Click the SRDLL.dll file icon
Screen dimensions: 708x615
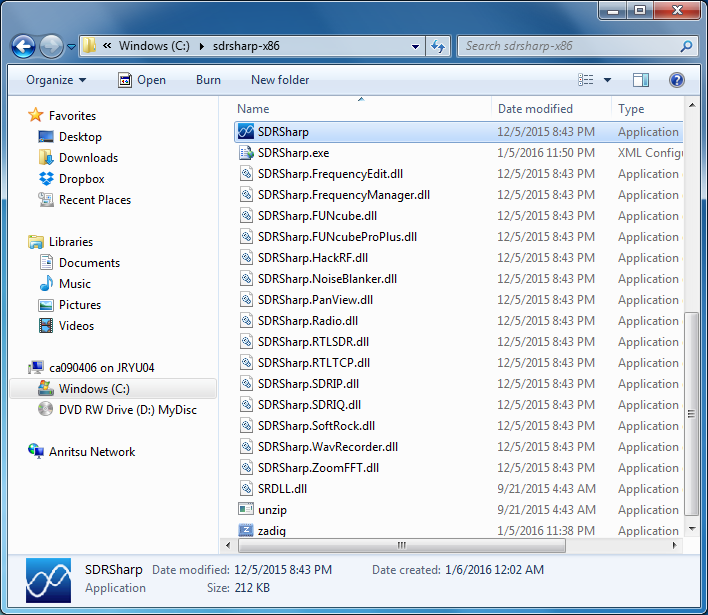(246, 488)
